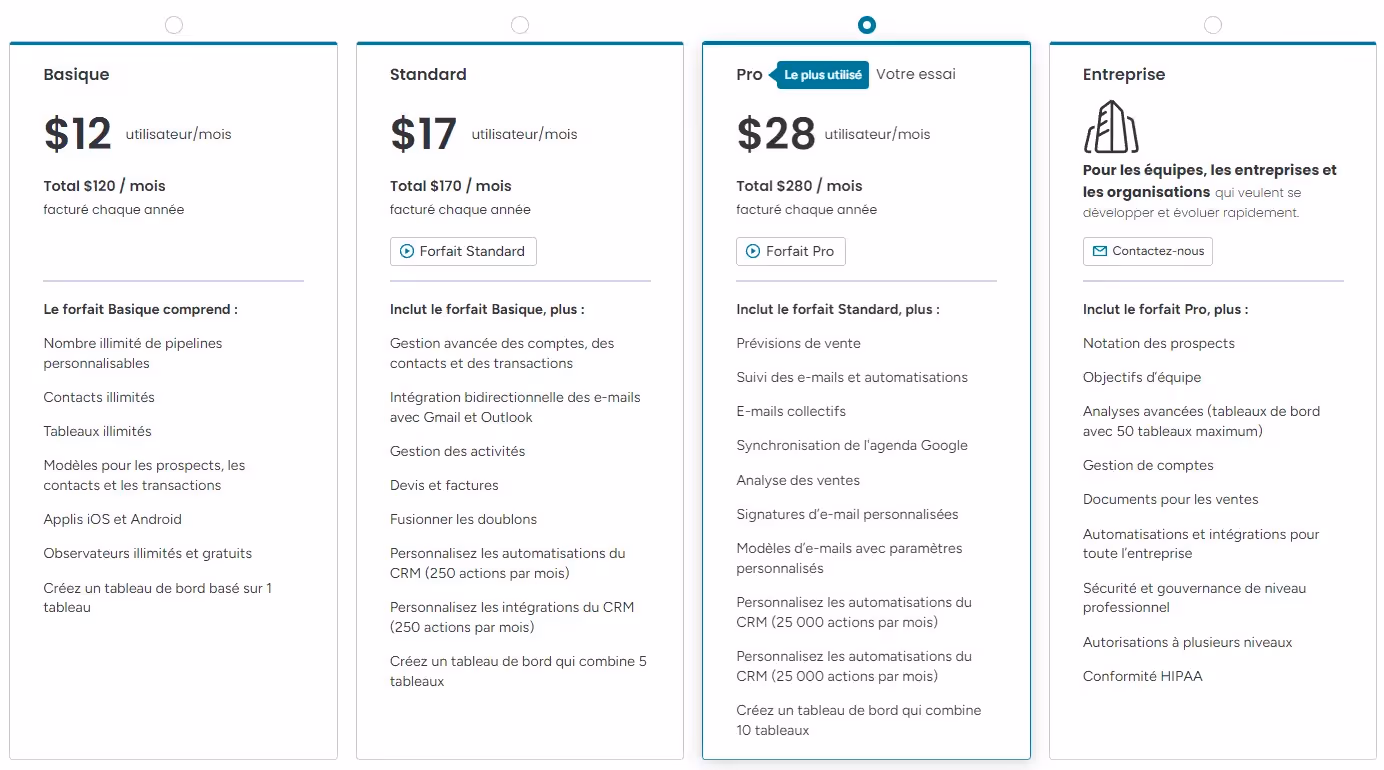Click play icon in Forfait Standard button
1384x770 pixels.
(407, 252)
